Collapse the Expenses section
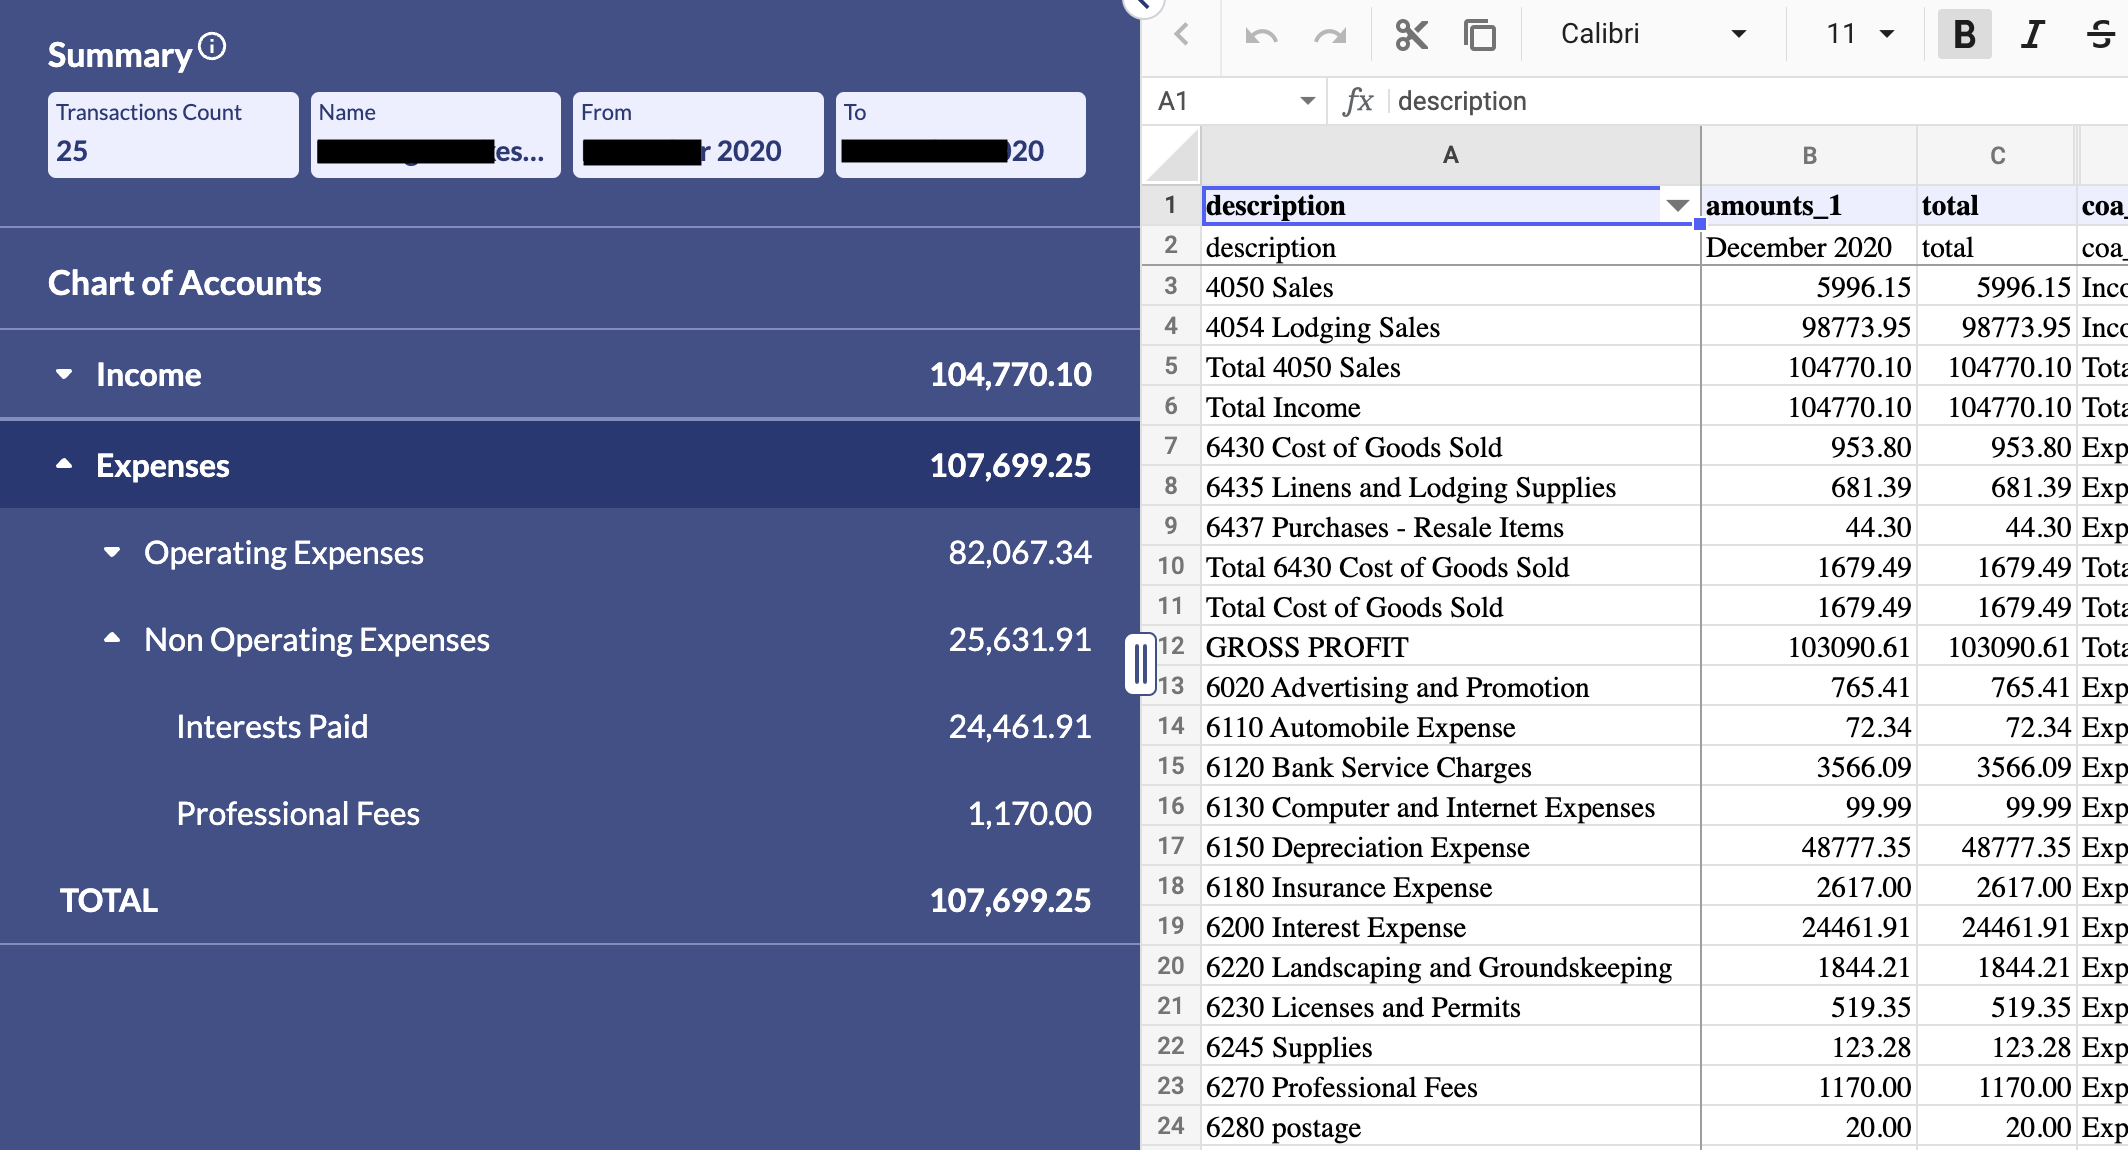 [x=64, y=465]
